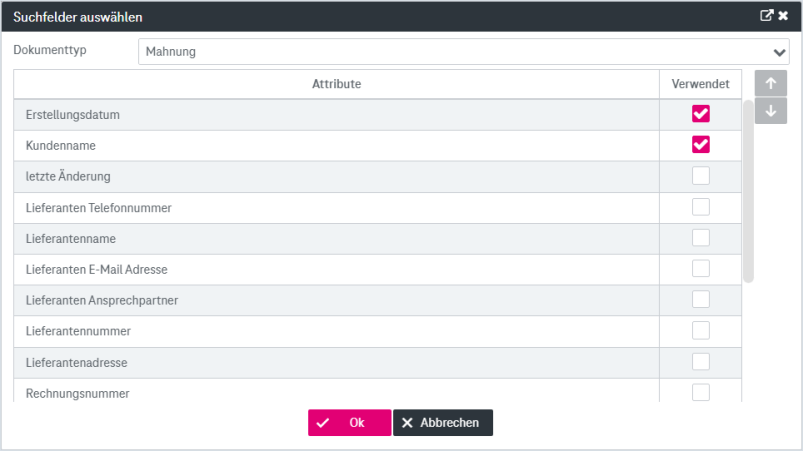Uncheck the Kundenname checkbox
Viewport: 803px width, 451px height.
701,145
